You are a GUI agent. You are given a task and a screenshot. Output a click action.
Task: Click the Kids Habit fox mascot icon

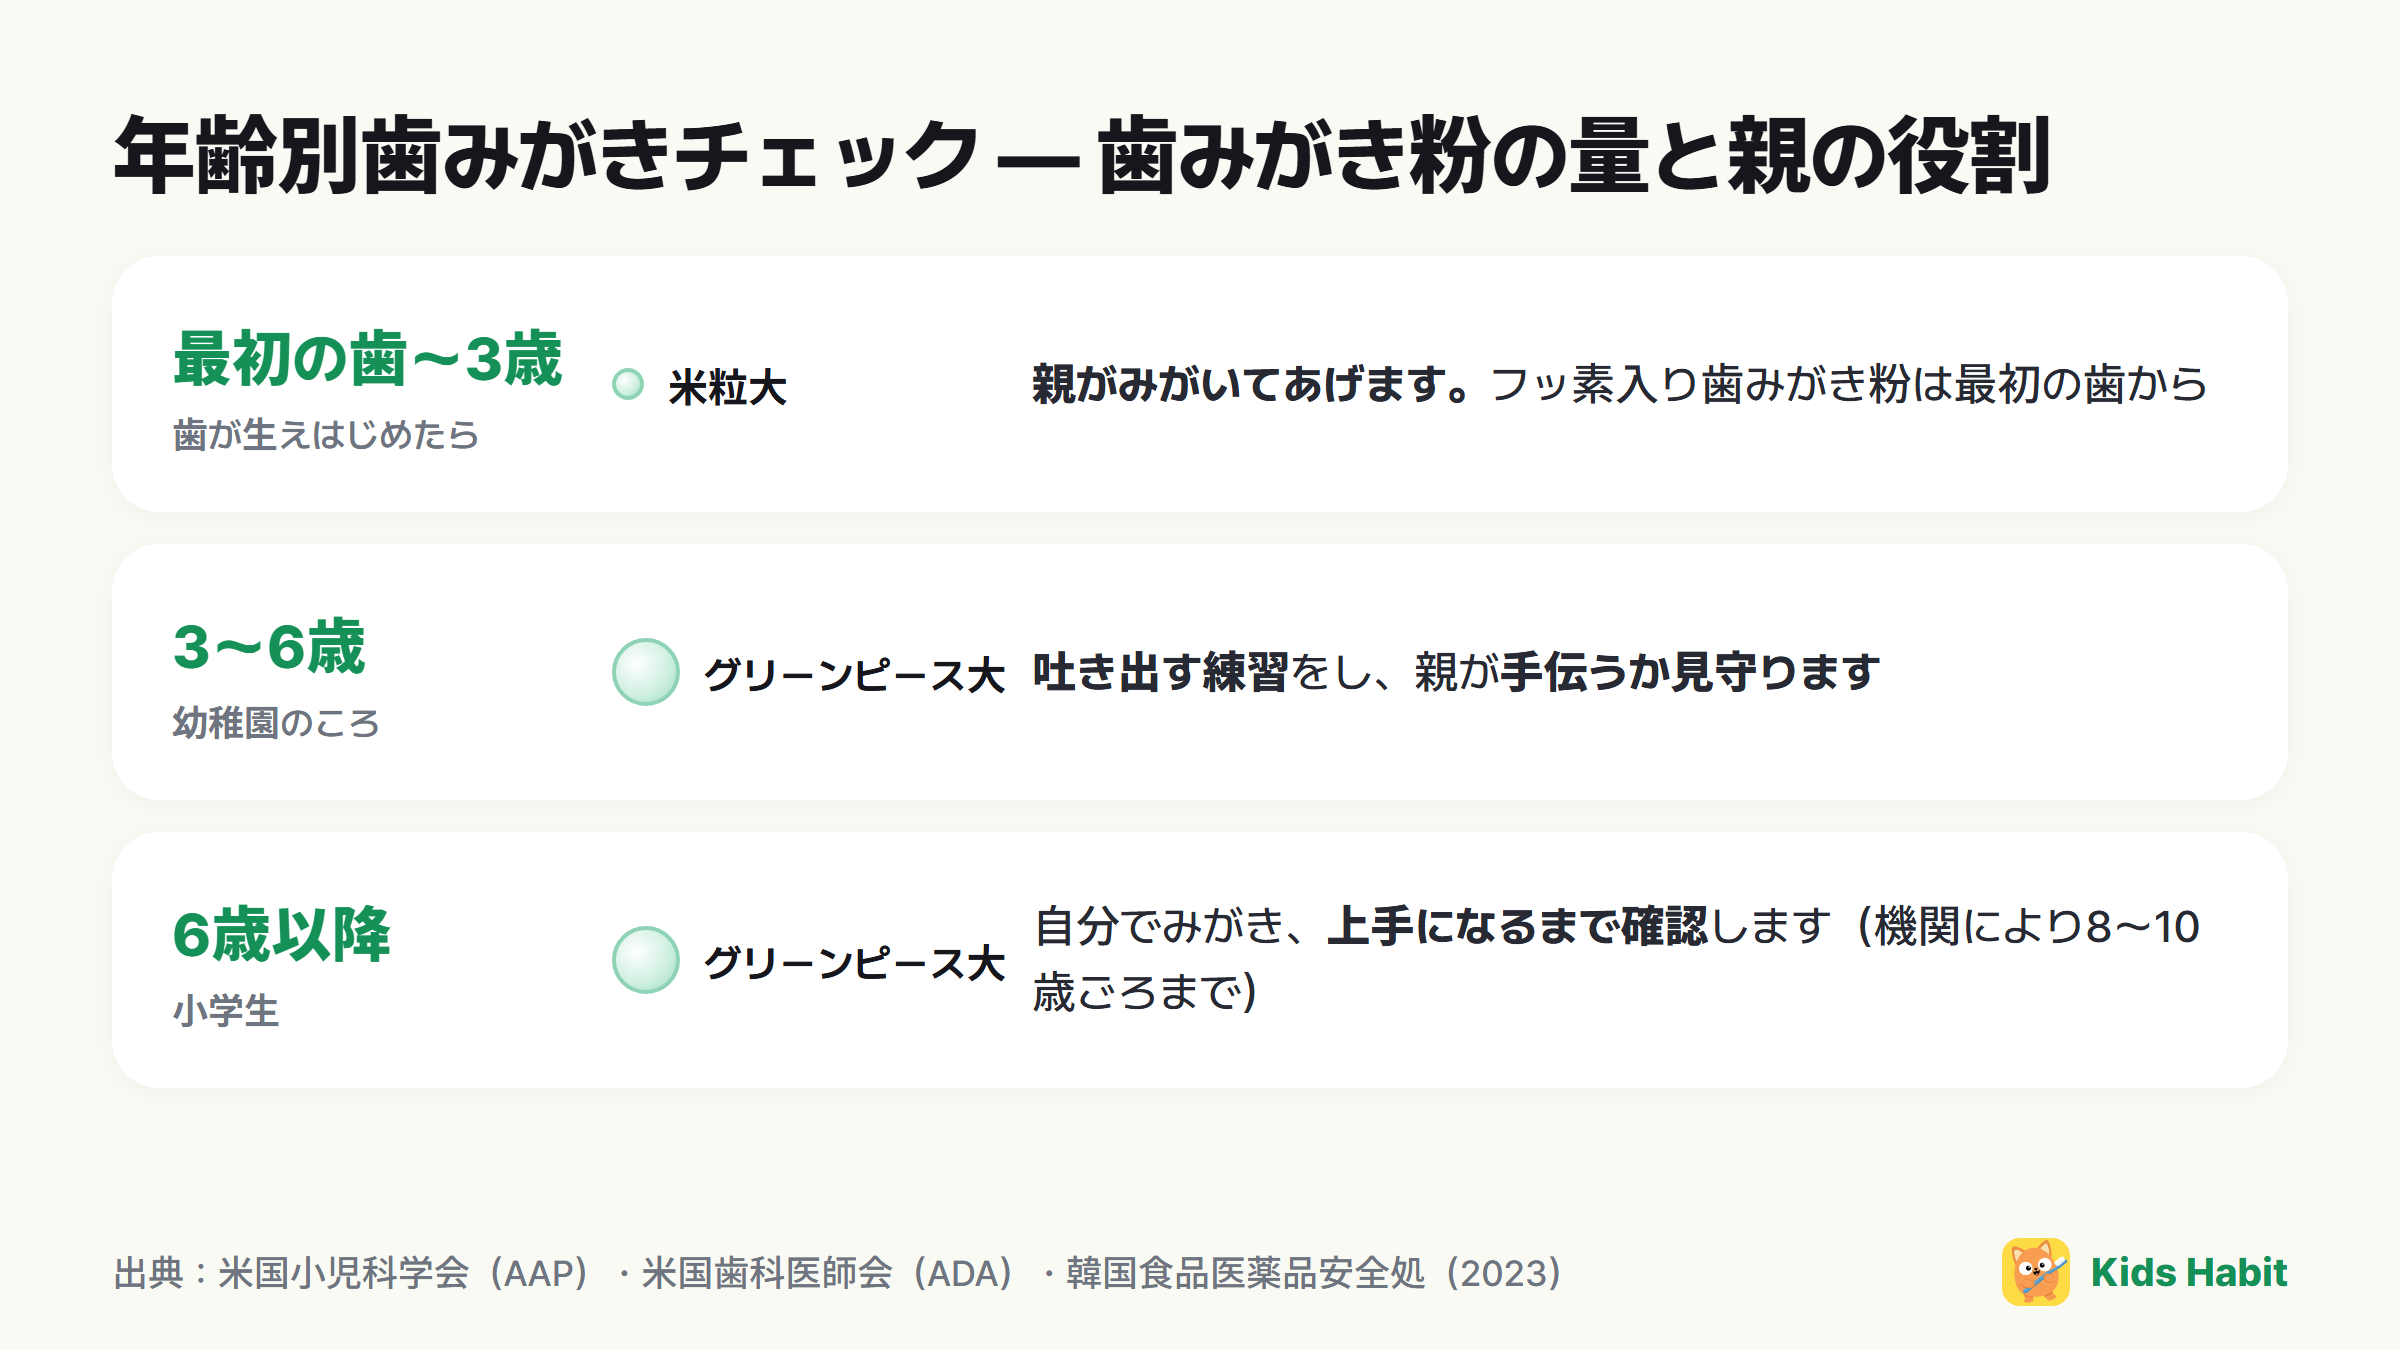[x=2035, y=1272]
